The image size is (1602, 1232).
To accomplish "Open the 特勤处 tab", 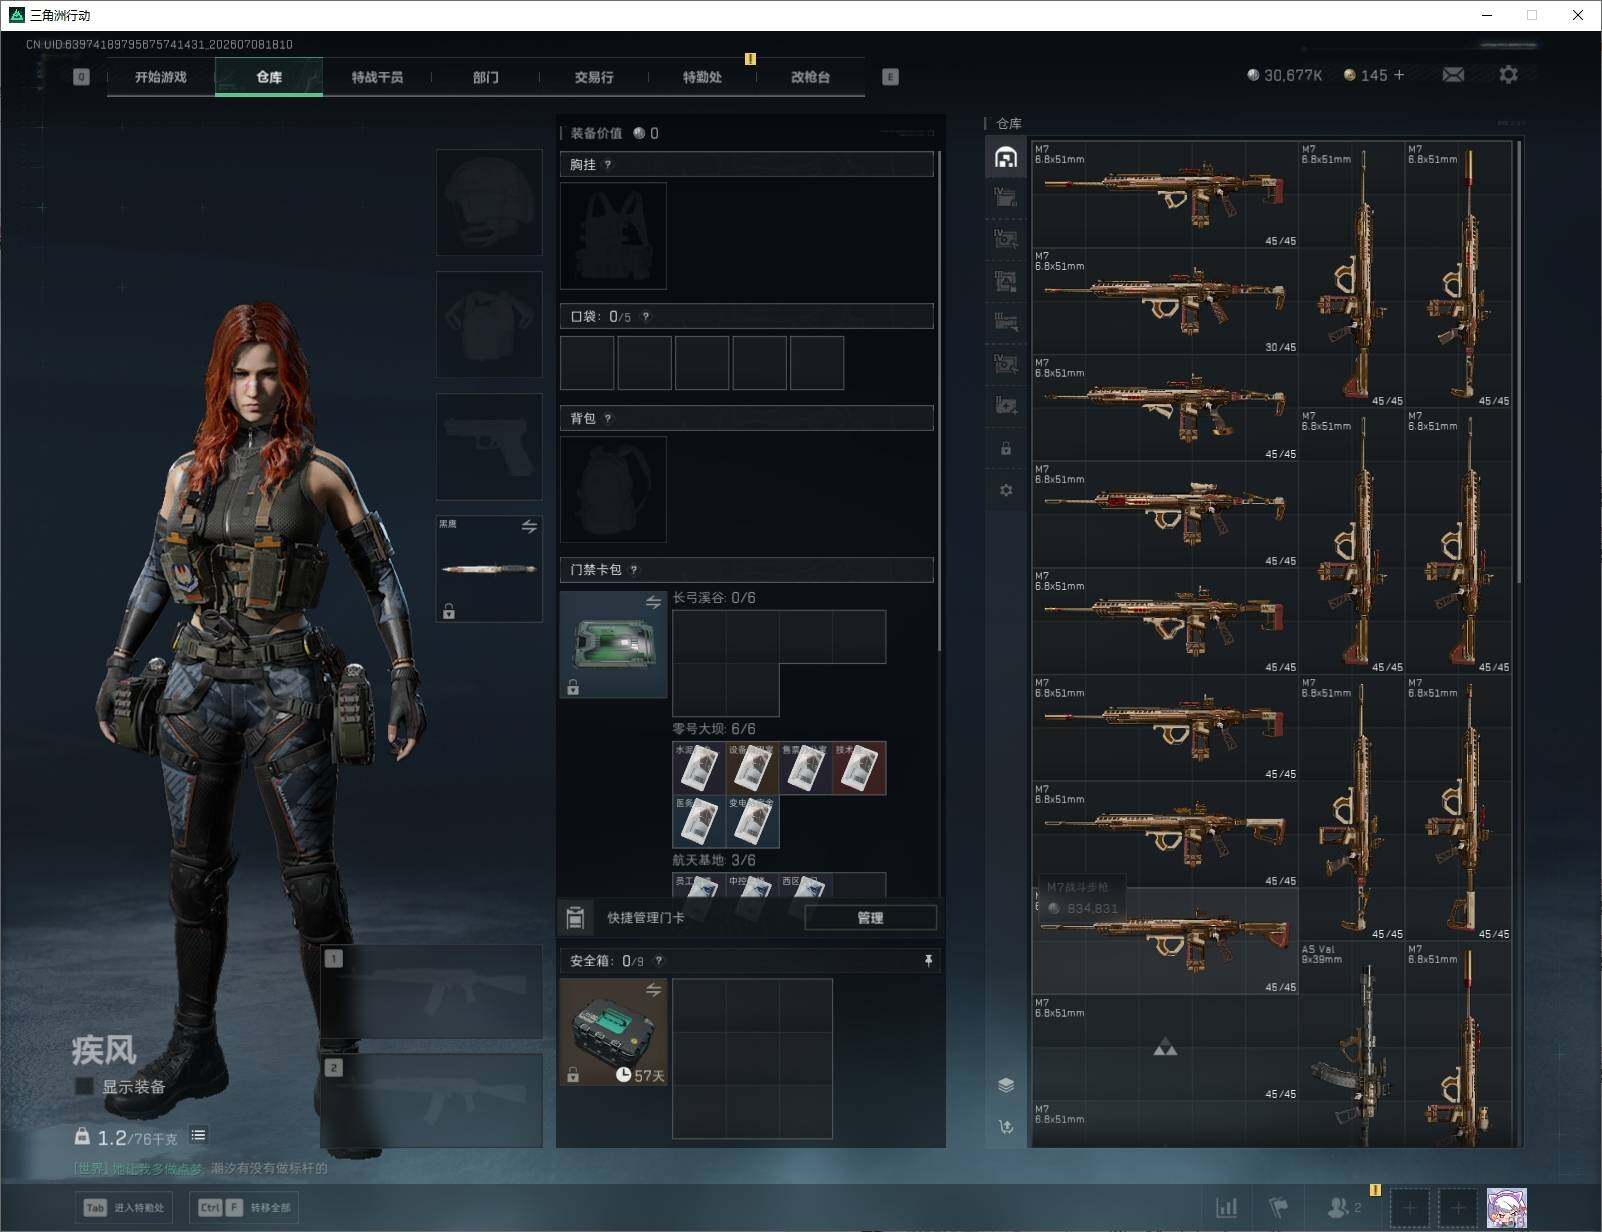I will [702, 77].
